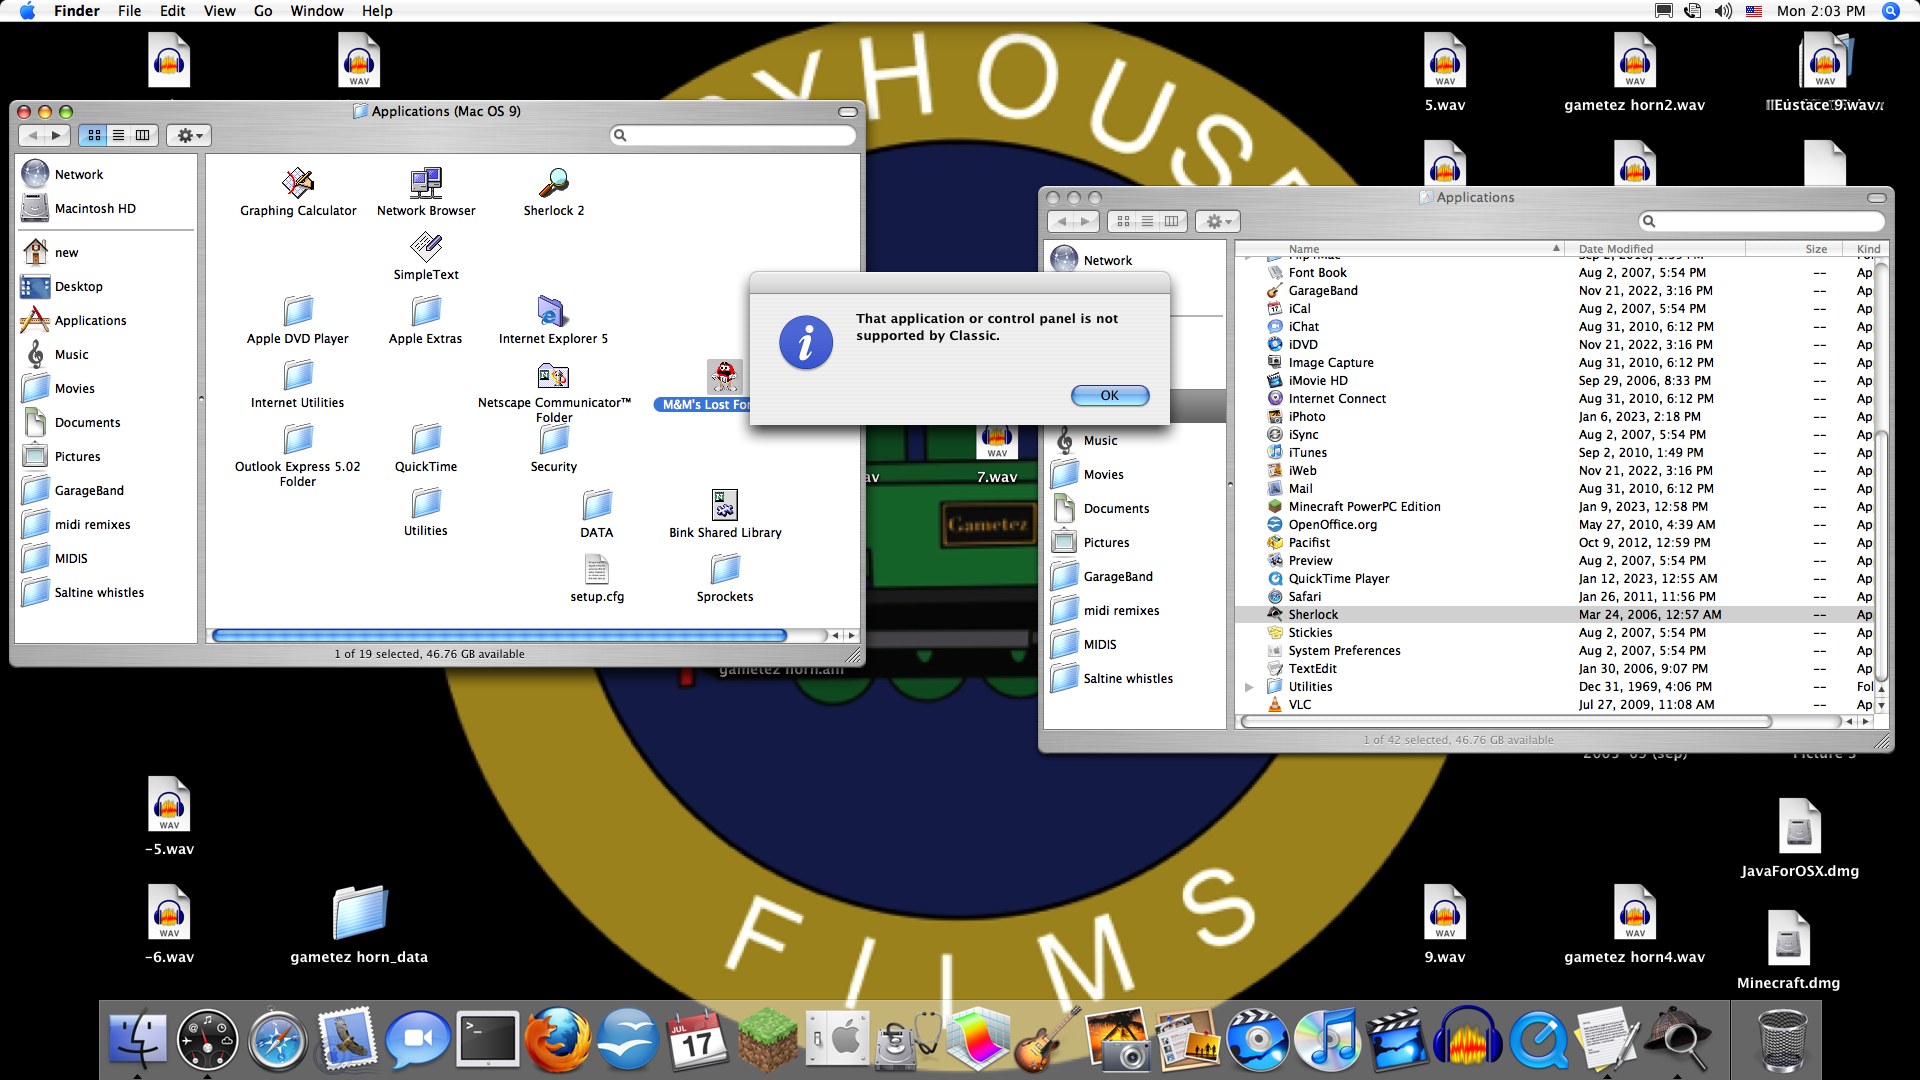Open the View menu
The width and height of the screenshot is (1920, 1080).
219,11
